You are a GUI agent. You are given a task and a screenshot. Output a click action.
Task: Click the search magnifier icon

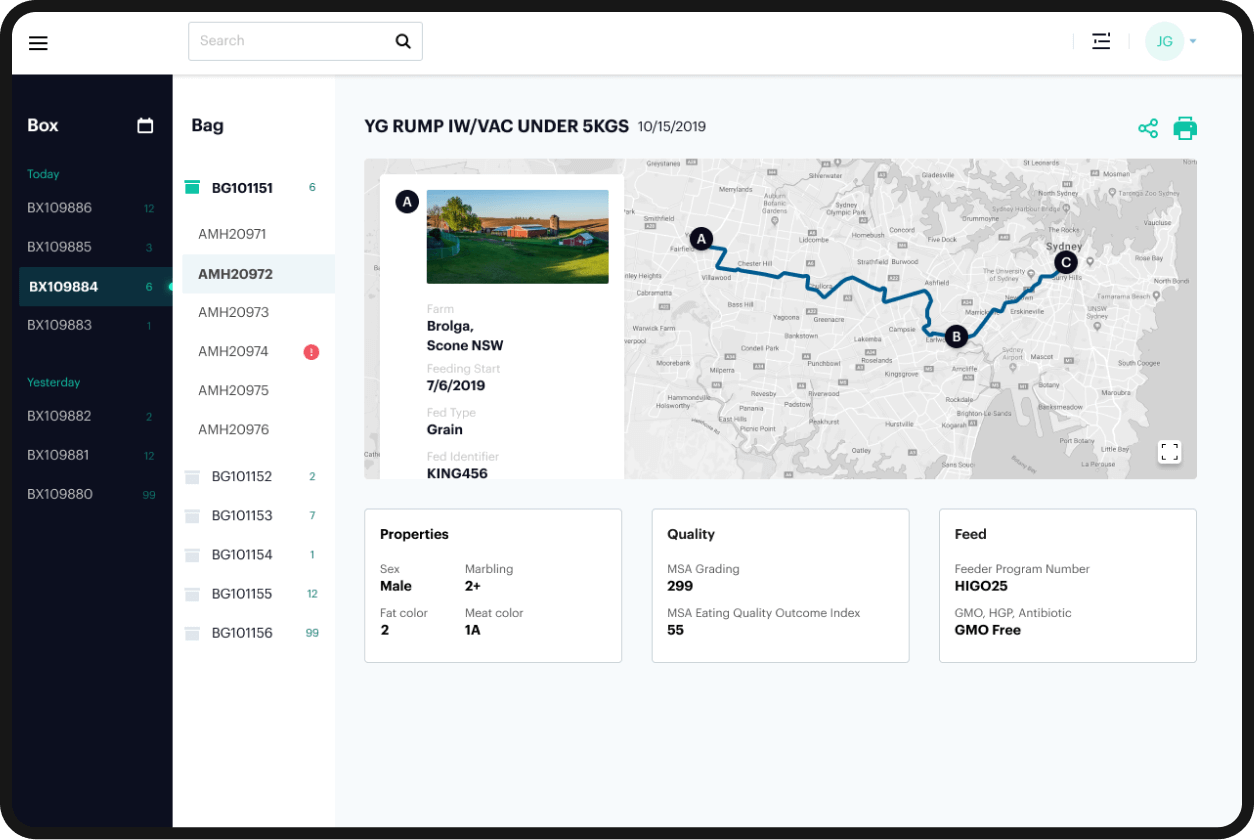click(x=403, y=41)
